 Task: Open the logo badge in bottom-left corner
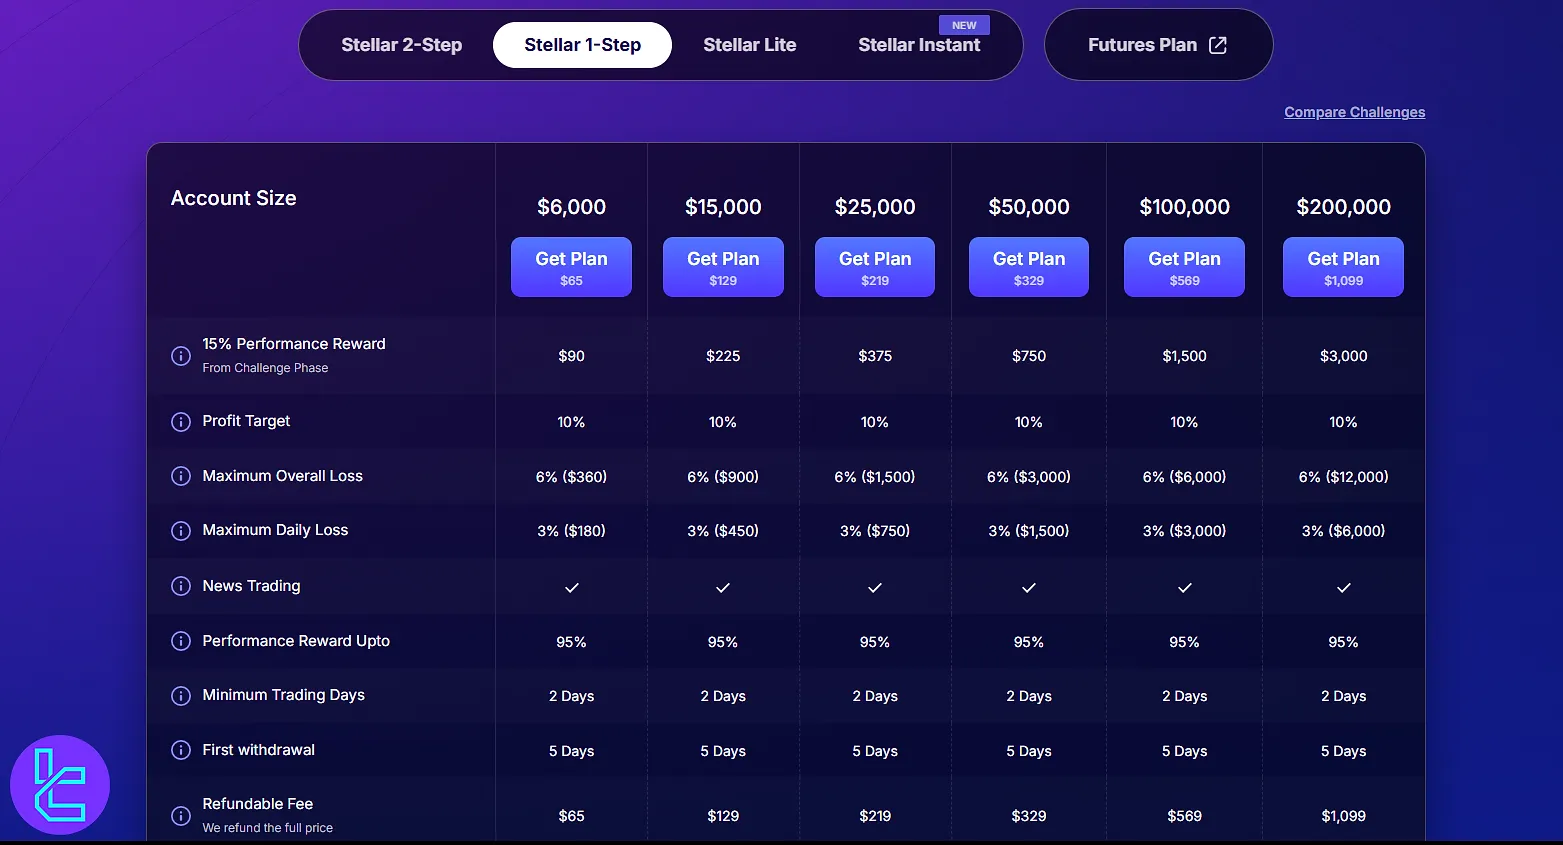(x=60, y=785)
